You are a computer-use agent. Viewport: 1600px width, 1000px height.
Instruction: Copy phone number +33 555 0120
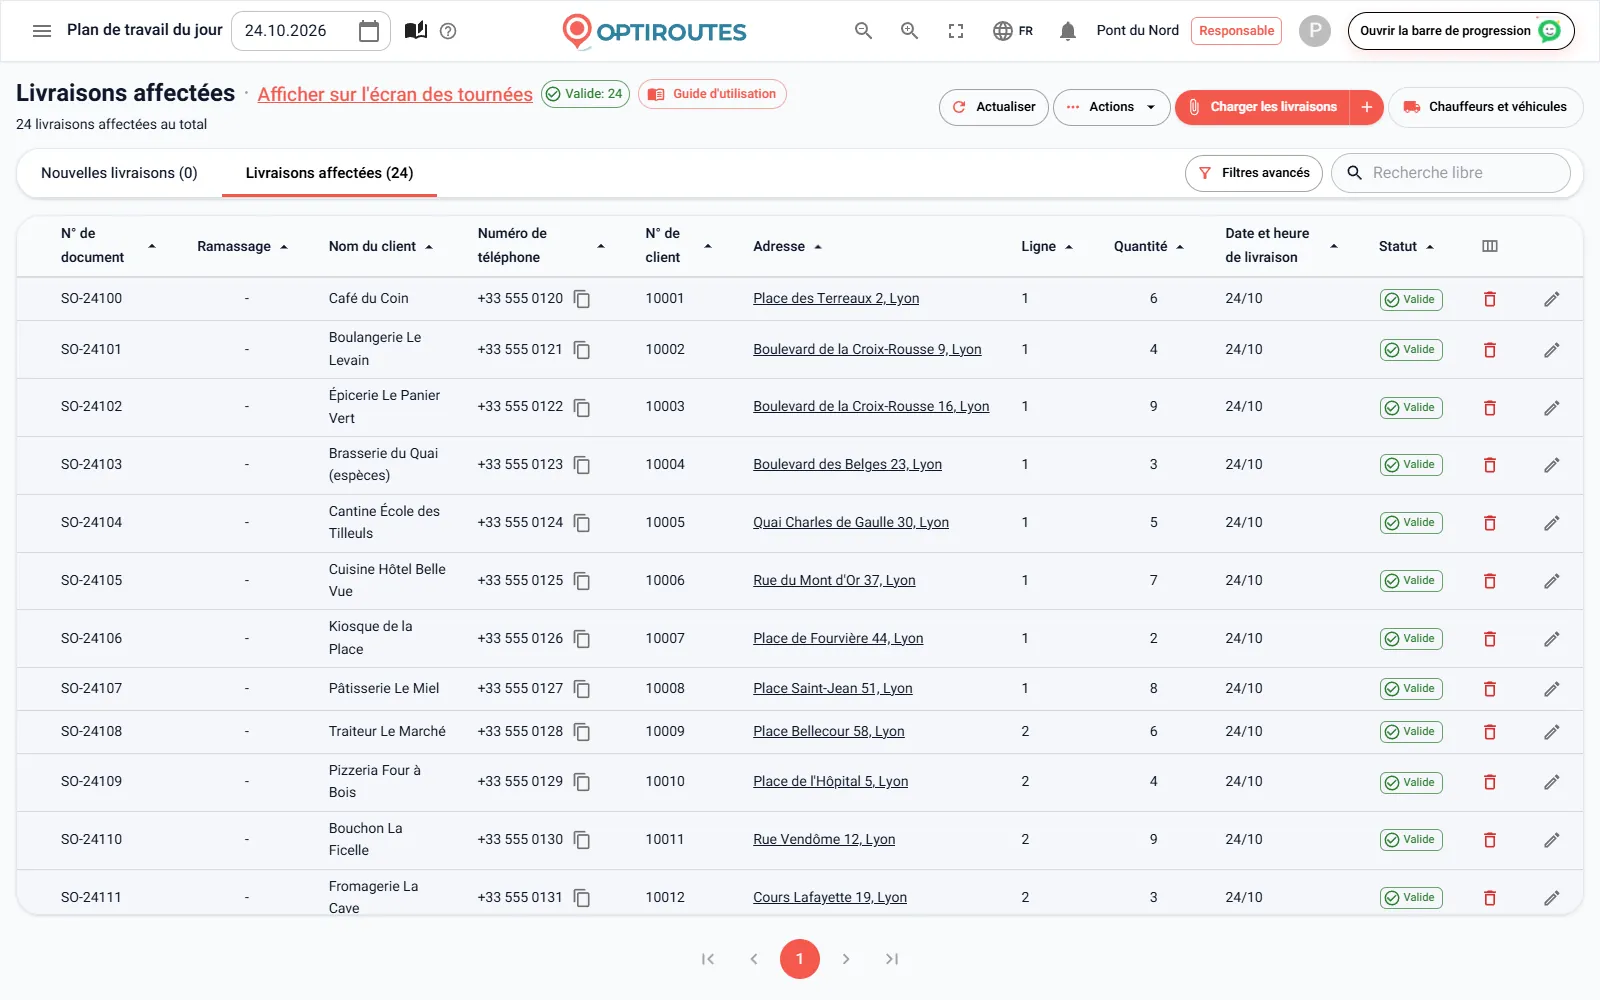click(x=582, y=299)
